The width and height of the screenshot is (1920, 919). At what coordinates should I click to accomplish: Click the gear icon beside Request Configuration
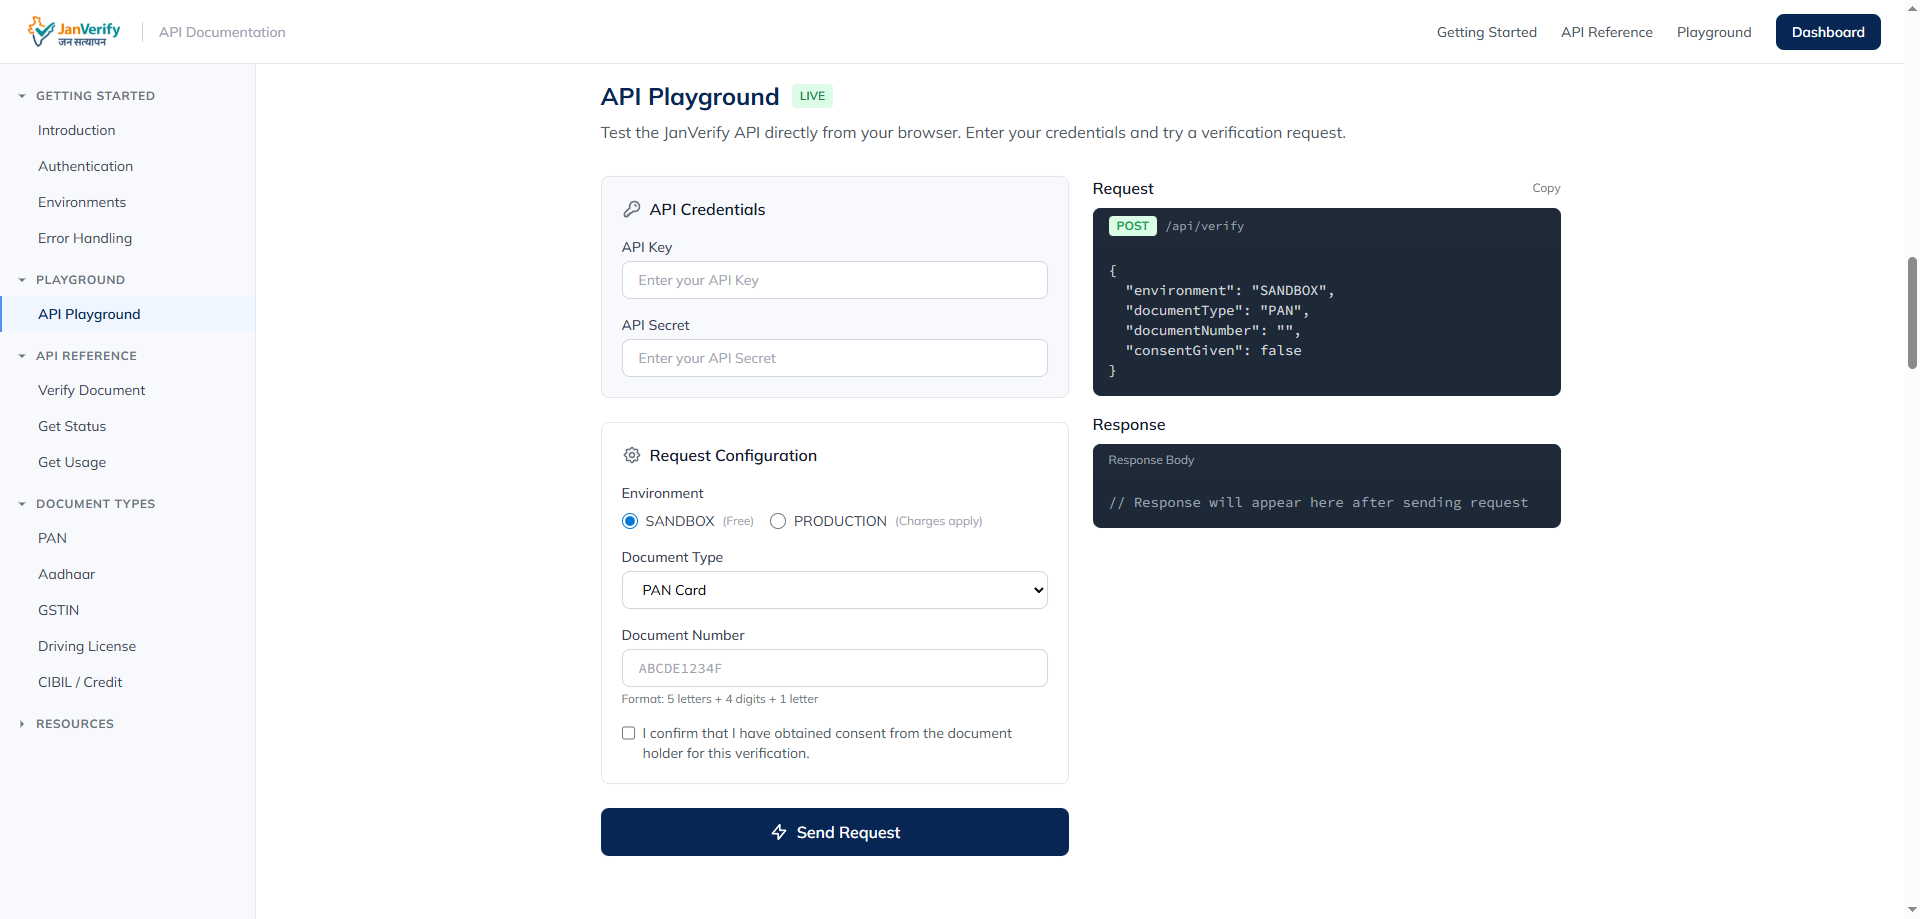(x=632, y=455)
